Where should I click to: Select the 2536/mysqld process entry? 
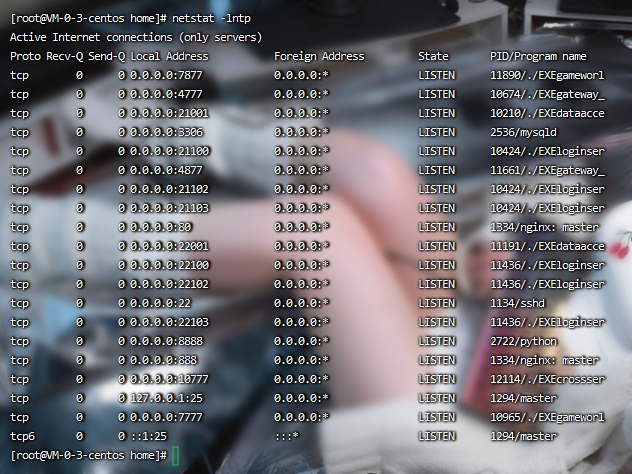click(x=522, y=132)
